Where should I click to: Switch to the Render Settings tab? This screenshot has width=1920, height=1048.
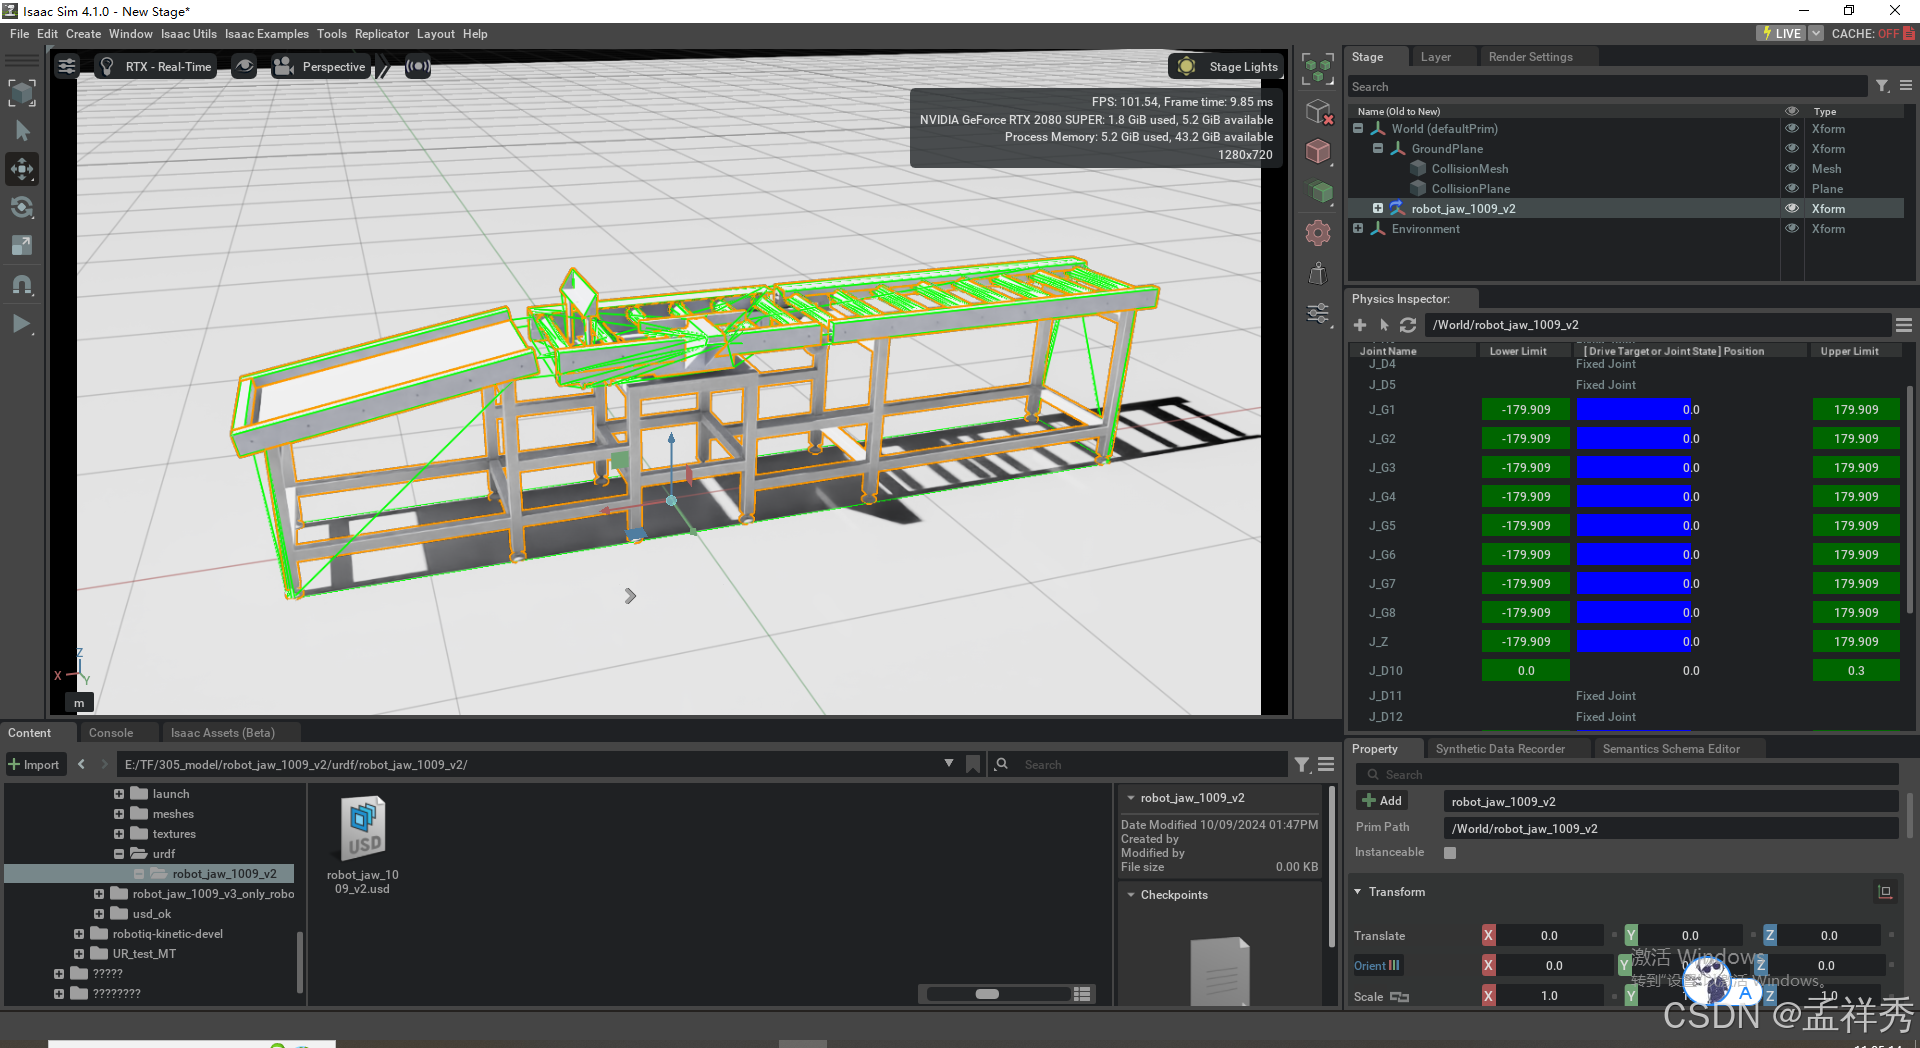[x=1530, y=57]
